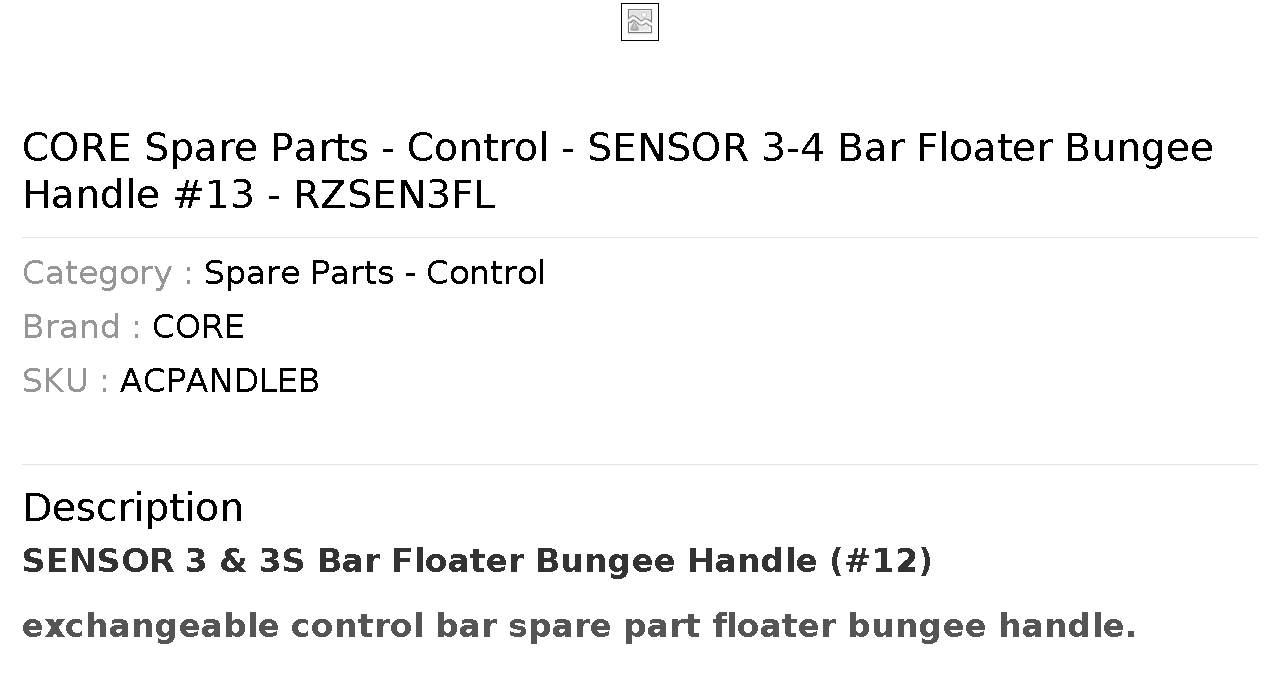
Task: Click the exchangeable control bar spare part sentence
Action: click(579, 626)
